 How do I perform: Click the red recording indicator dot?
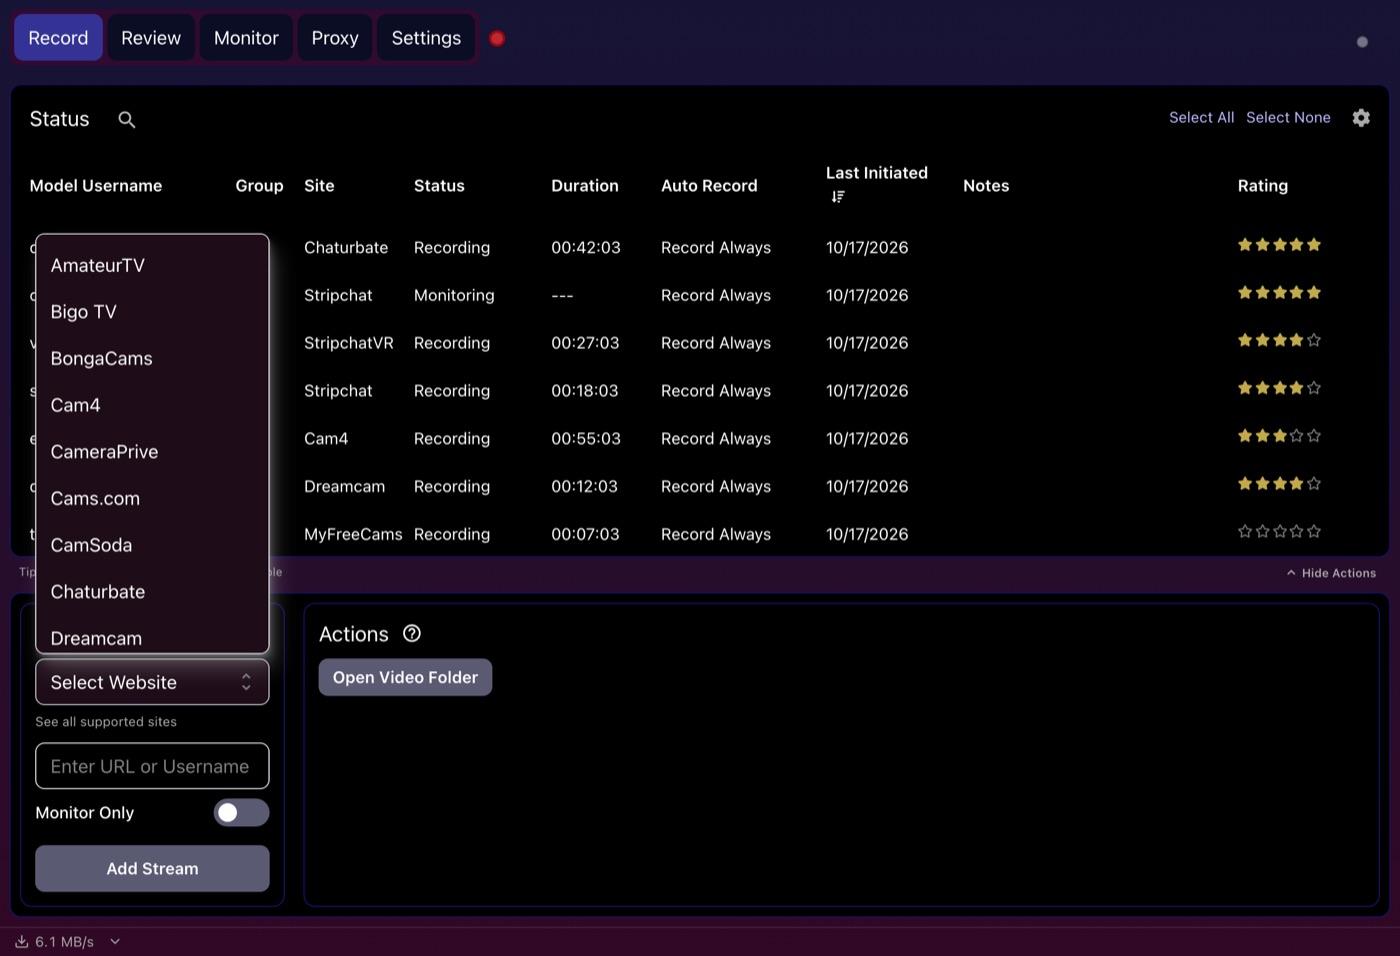[x=497, y=39]
